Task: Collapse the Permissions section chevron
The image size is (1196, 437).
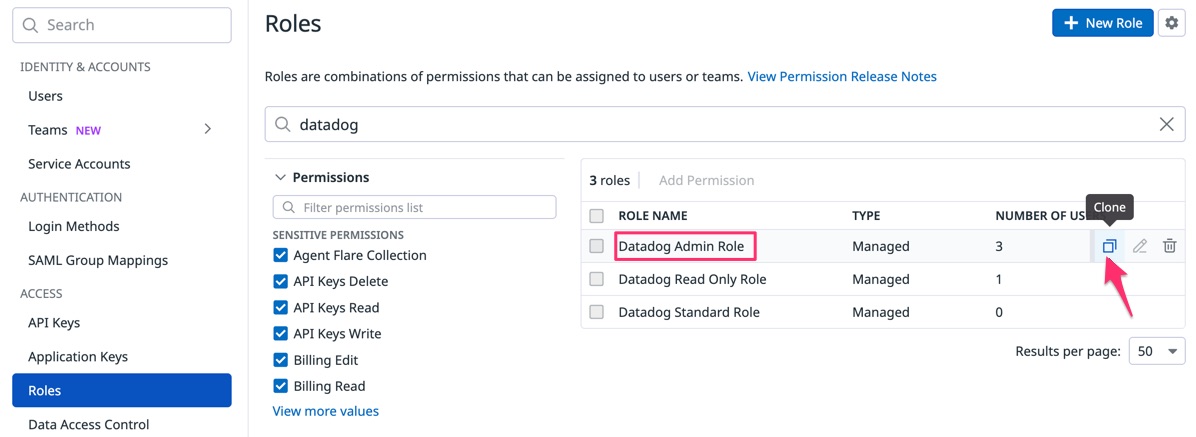Action: [280, 177]
